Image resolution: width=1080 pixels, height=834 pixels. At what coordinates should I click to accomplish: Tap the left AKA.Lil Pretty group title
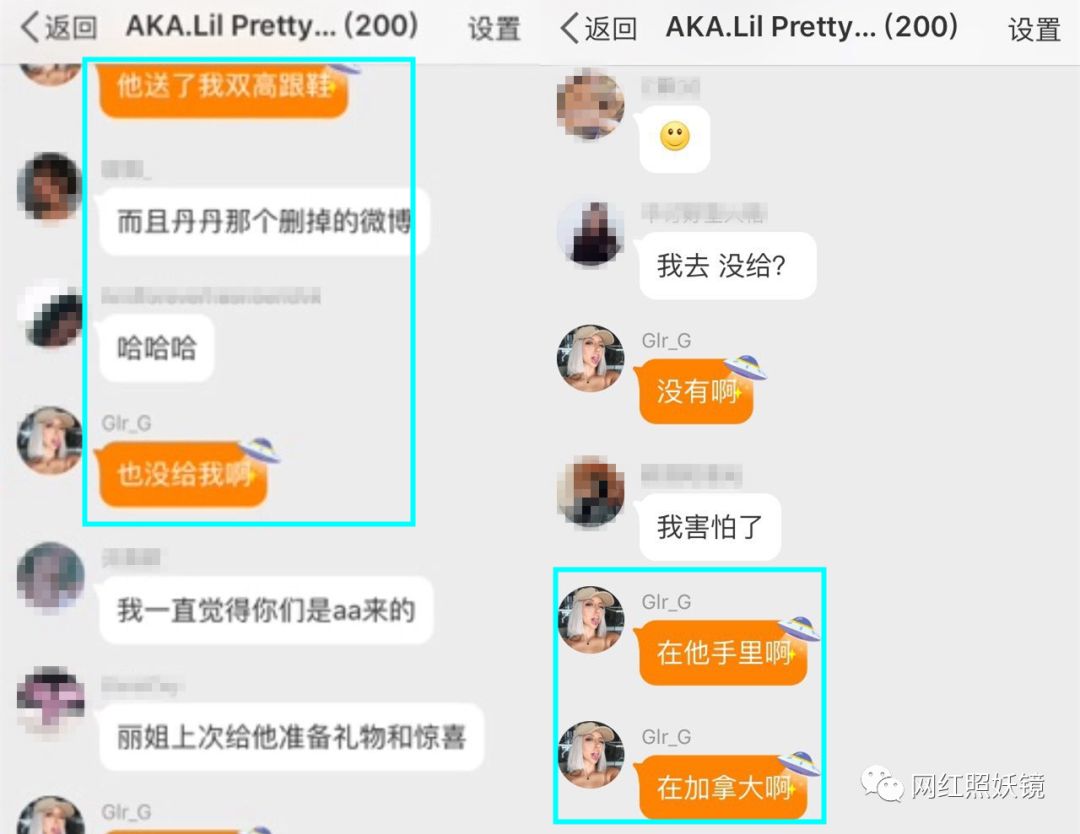tap(271, 26)
